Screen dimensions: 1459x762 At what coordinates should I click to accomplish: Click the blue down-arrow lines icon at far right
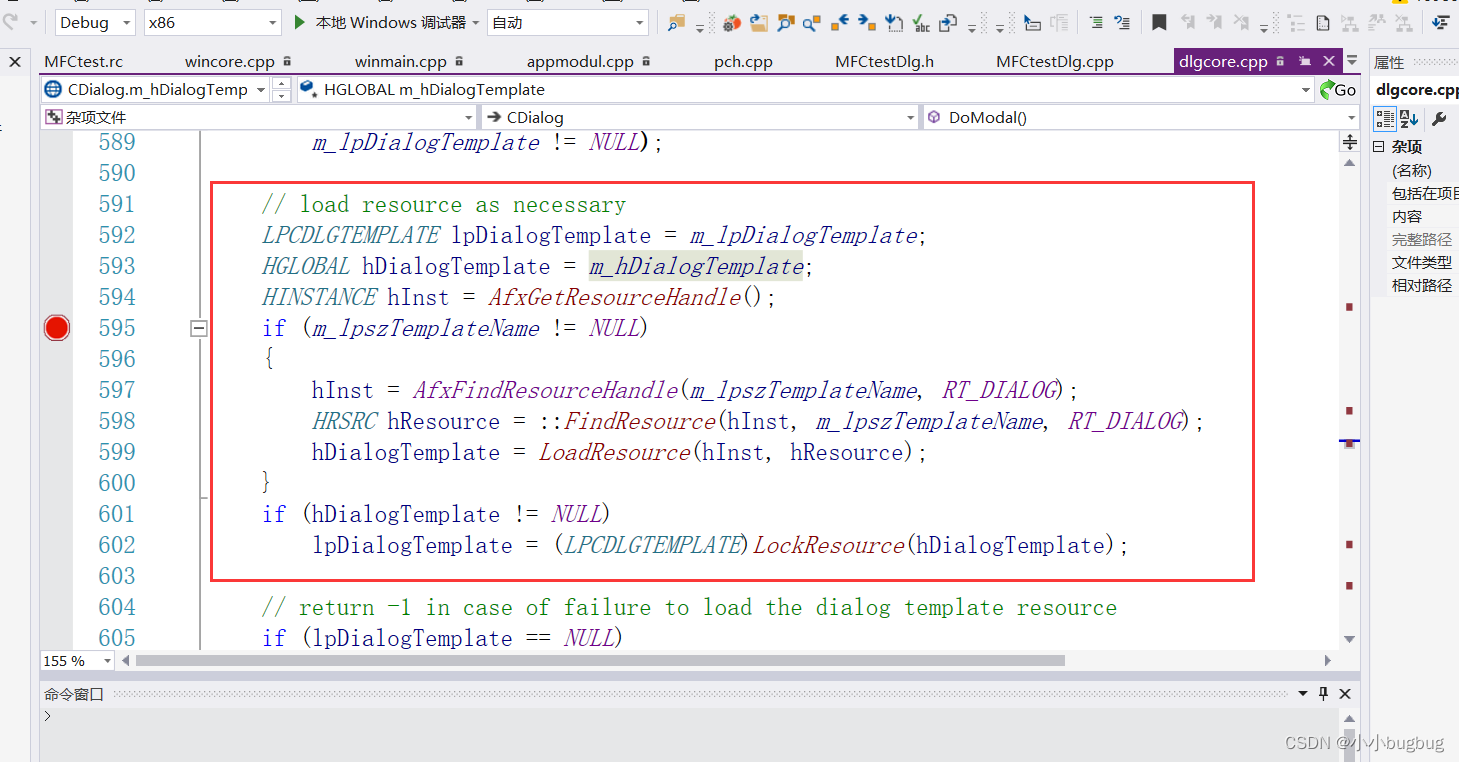(x=1441, y=22)
